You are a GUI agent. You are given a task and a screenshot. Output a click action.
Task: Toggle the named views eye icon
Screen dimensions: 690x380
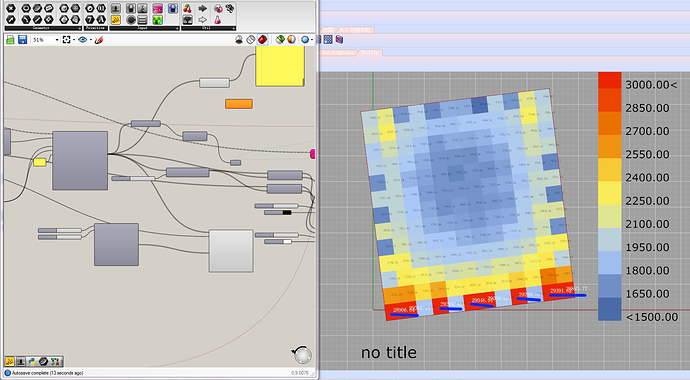[x=83, y=40]
